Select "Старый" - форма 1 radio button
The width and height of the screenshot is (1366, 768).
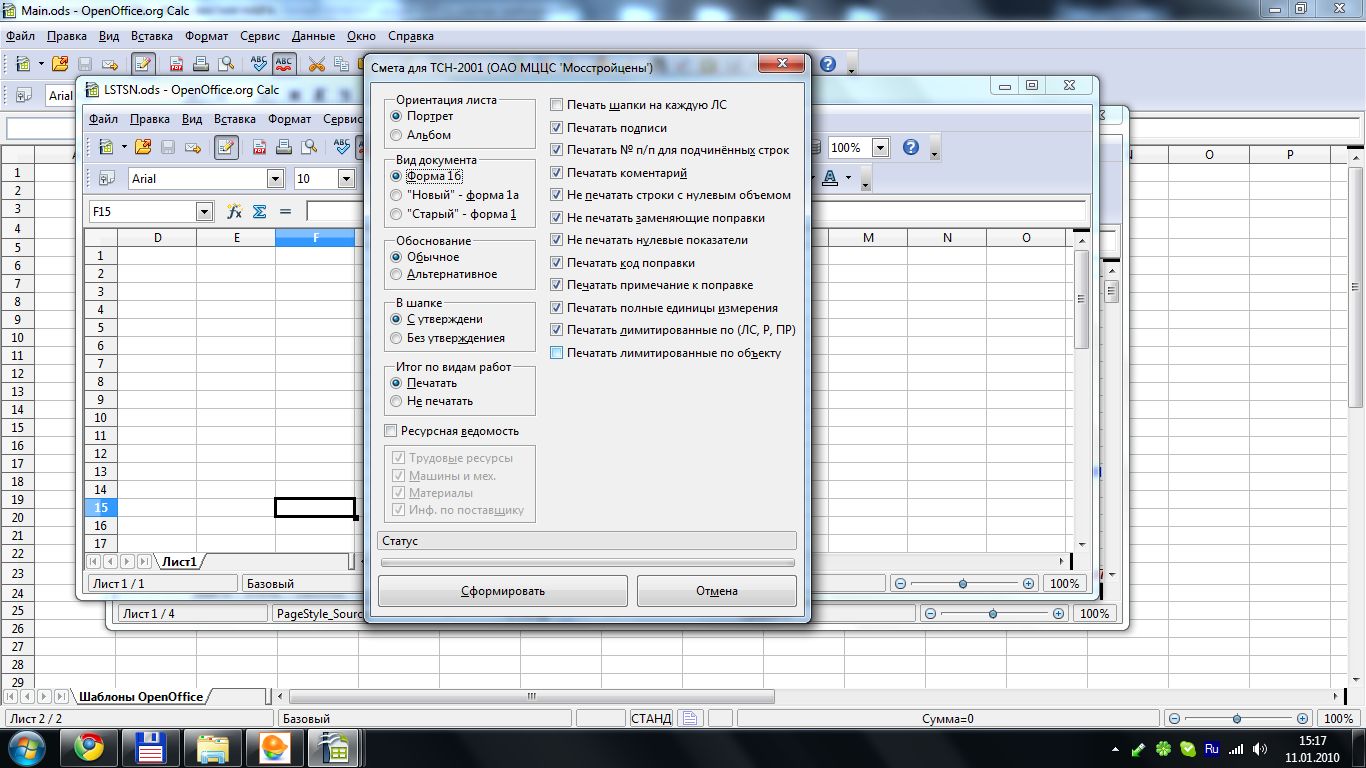click(x=454, y=214)
